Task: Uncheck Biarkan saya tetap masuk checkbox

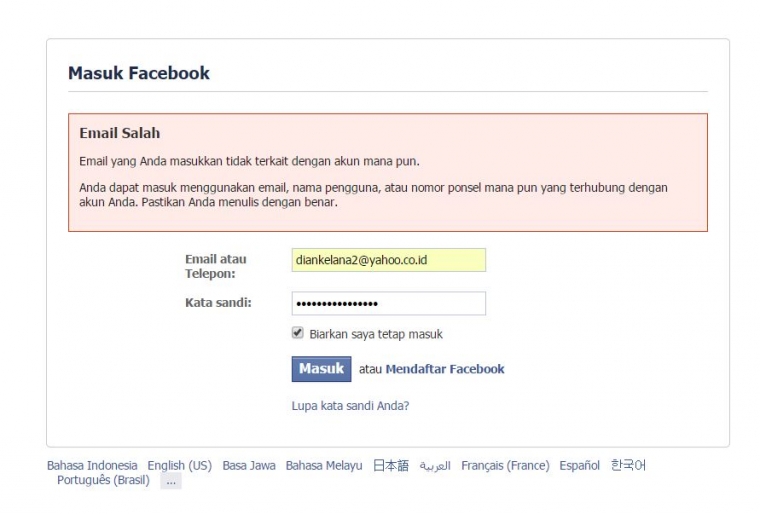Action: coord(298,333)
